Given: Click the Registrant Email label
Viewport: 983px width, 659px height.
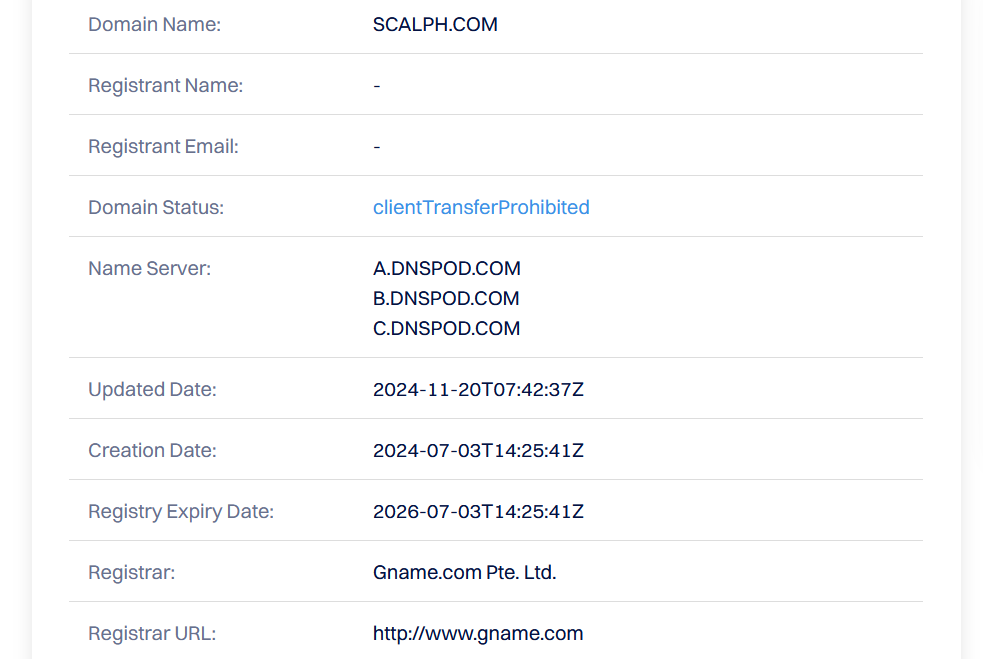Looking at the screenshot, I should pos(163,146).
